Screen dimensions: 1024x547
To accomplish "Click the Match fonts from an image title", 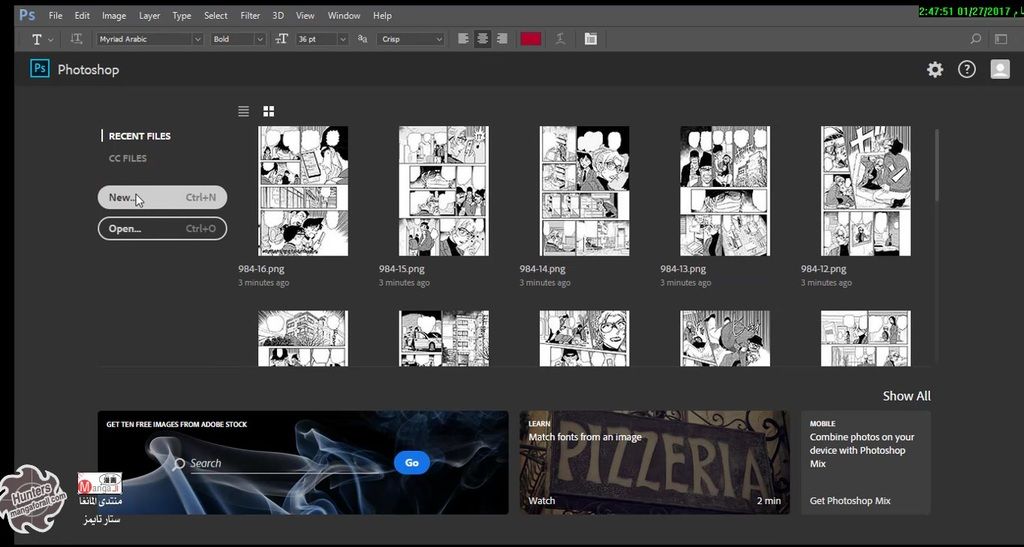I will (x=585, y=437).
